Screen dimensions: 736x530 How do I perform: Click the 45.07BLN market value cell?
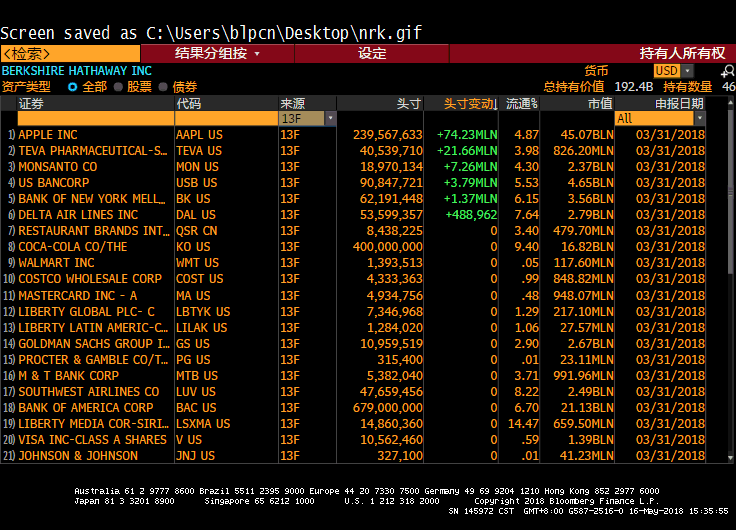coord(587,135)
